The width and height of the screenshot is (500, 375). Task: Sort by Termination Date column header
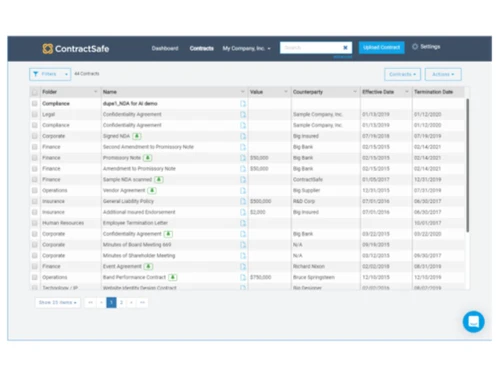433,92
